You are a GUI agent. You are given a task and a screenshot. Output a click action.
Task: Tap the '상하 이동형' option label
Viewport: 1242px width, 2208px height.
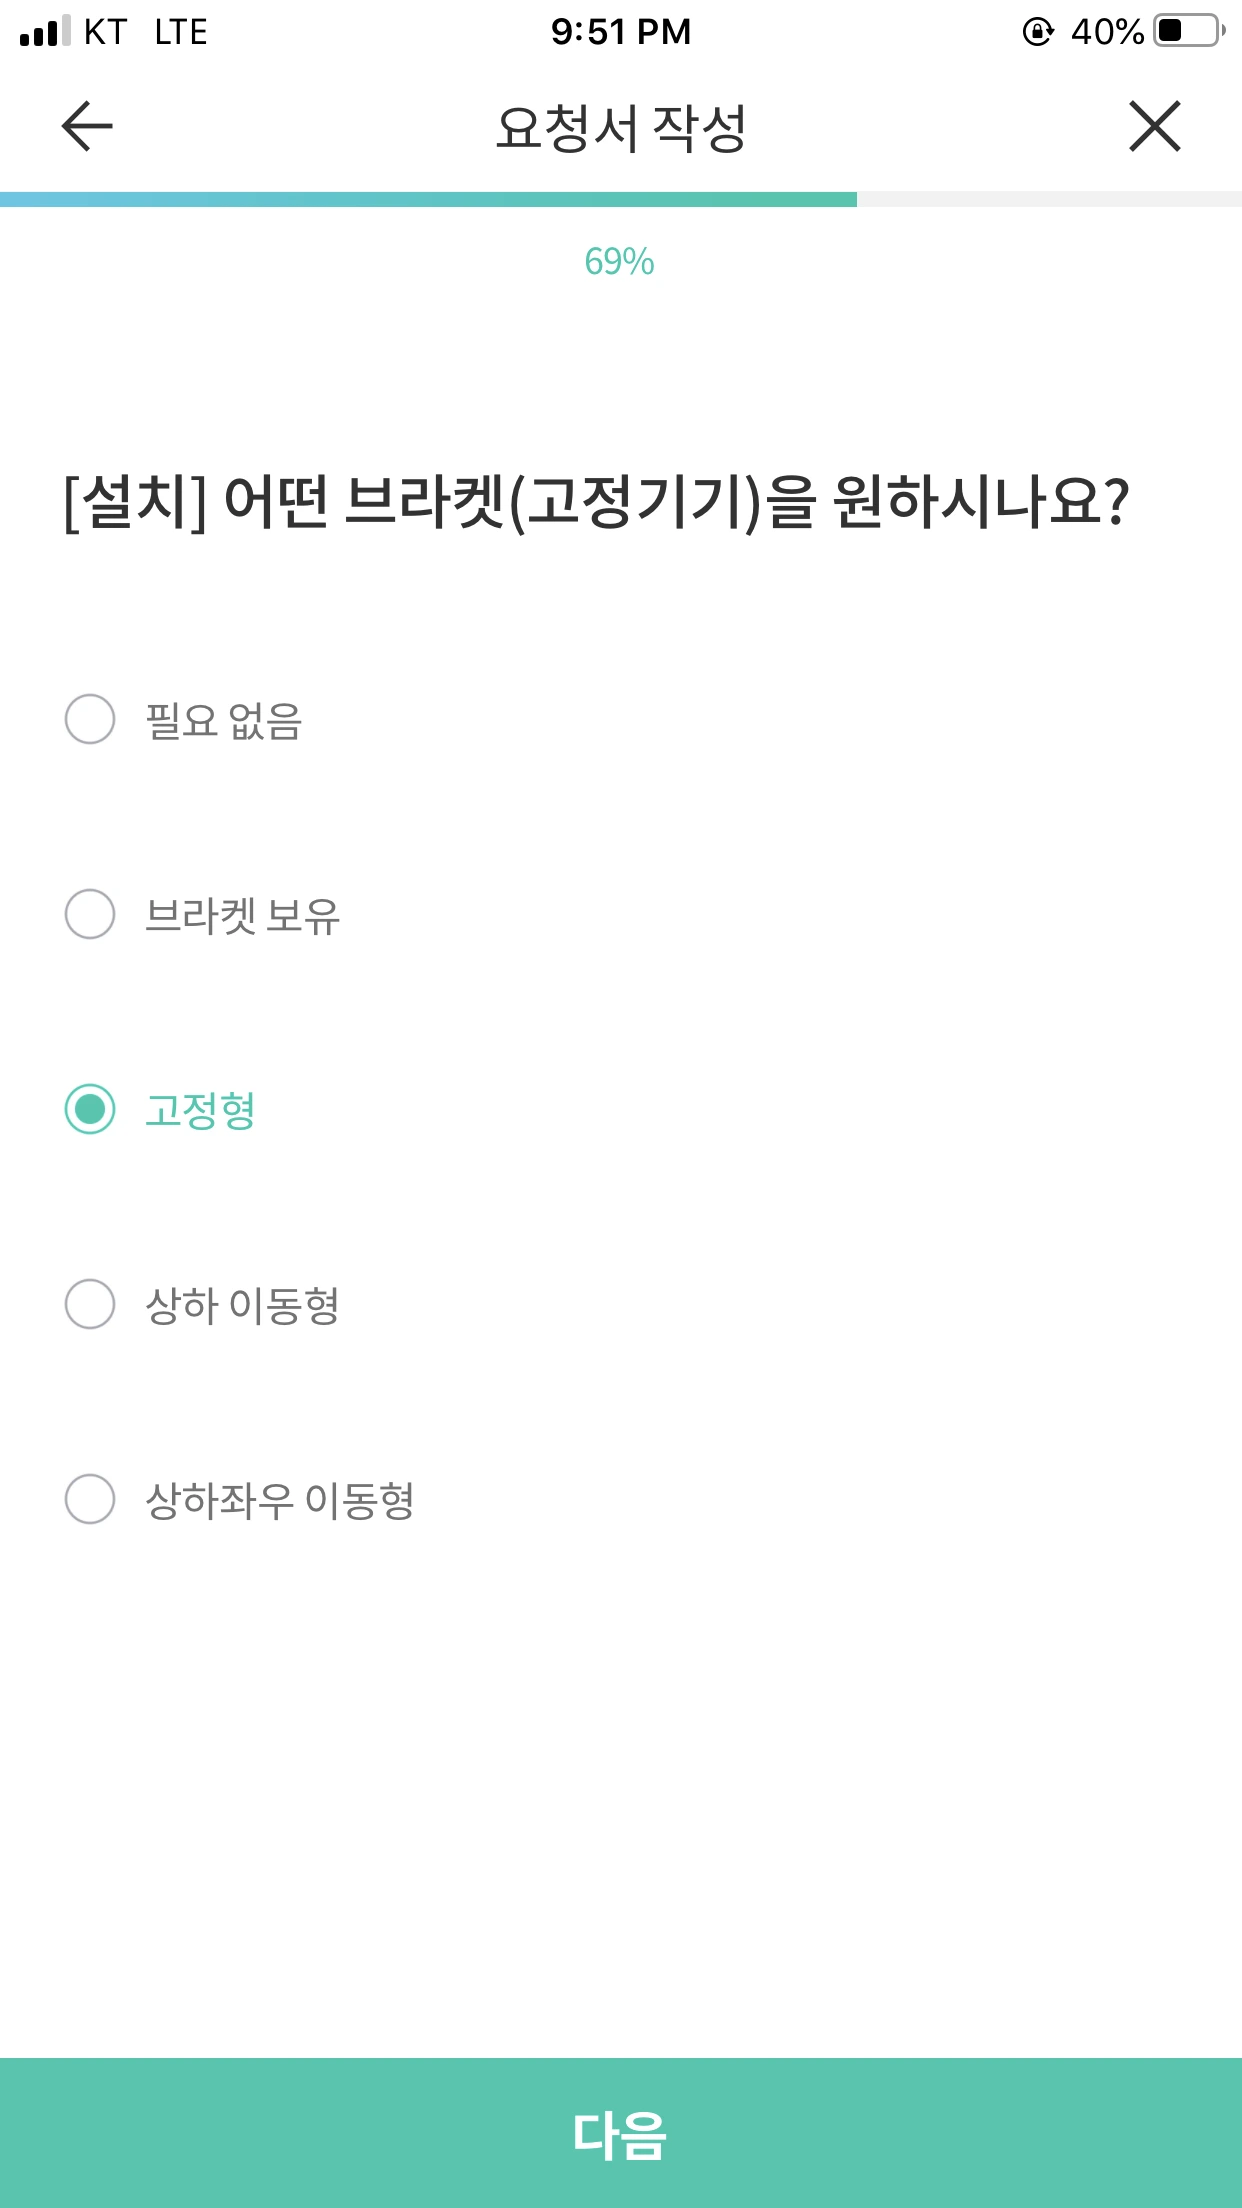pos(242,1305)
